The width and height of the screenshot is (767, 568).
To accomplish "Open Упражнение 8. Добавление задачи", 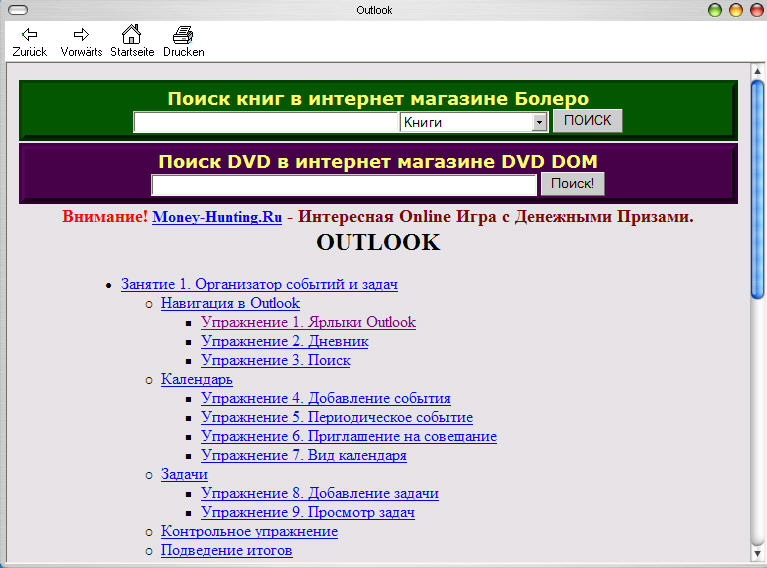I will click(x=320, y=494).
